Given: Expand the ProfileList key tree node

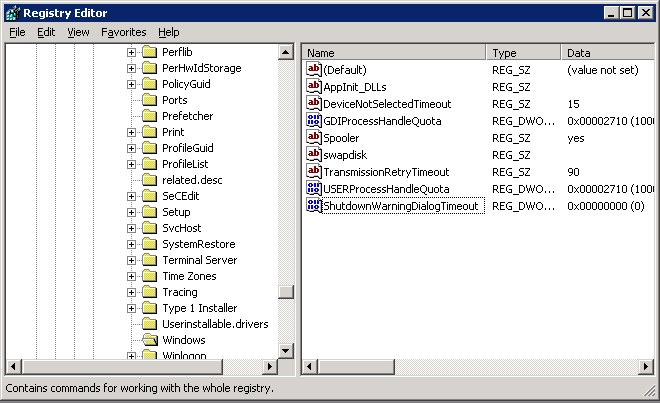Looking at the screenshot, I should pos(131,164).
